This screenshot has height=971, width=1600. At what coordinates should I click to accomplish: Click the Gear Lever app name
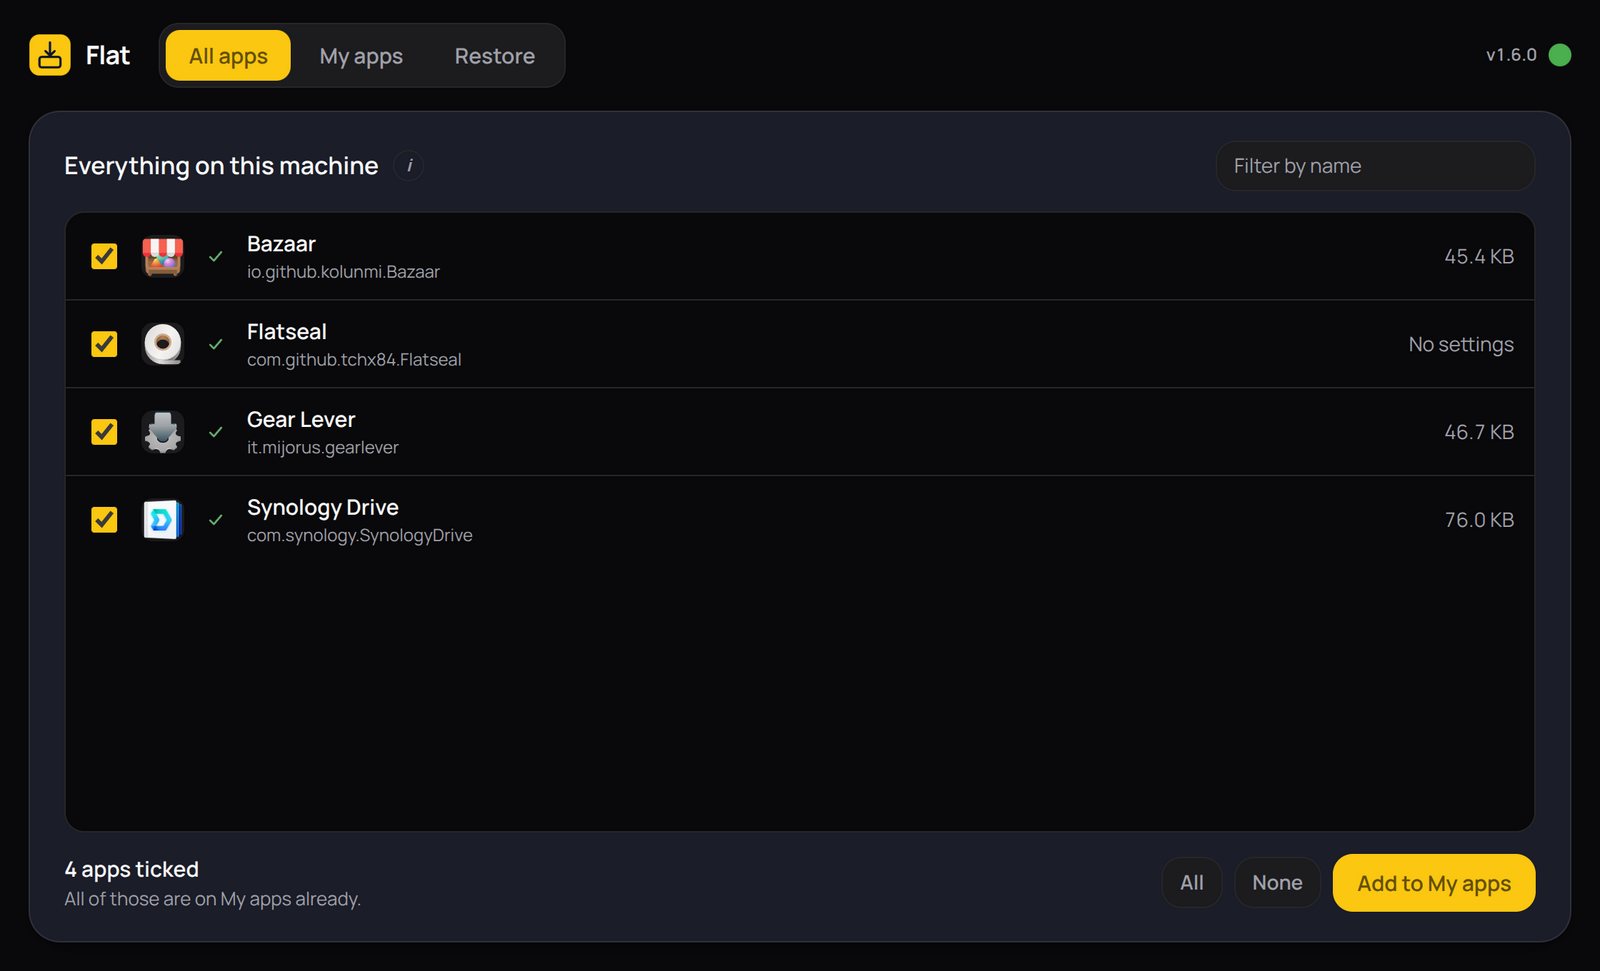[301, 420]
